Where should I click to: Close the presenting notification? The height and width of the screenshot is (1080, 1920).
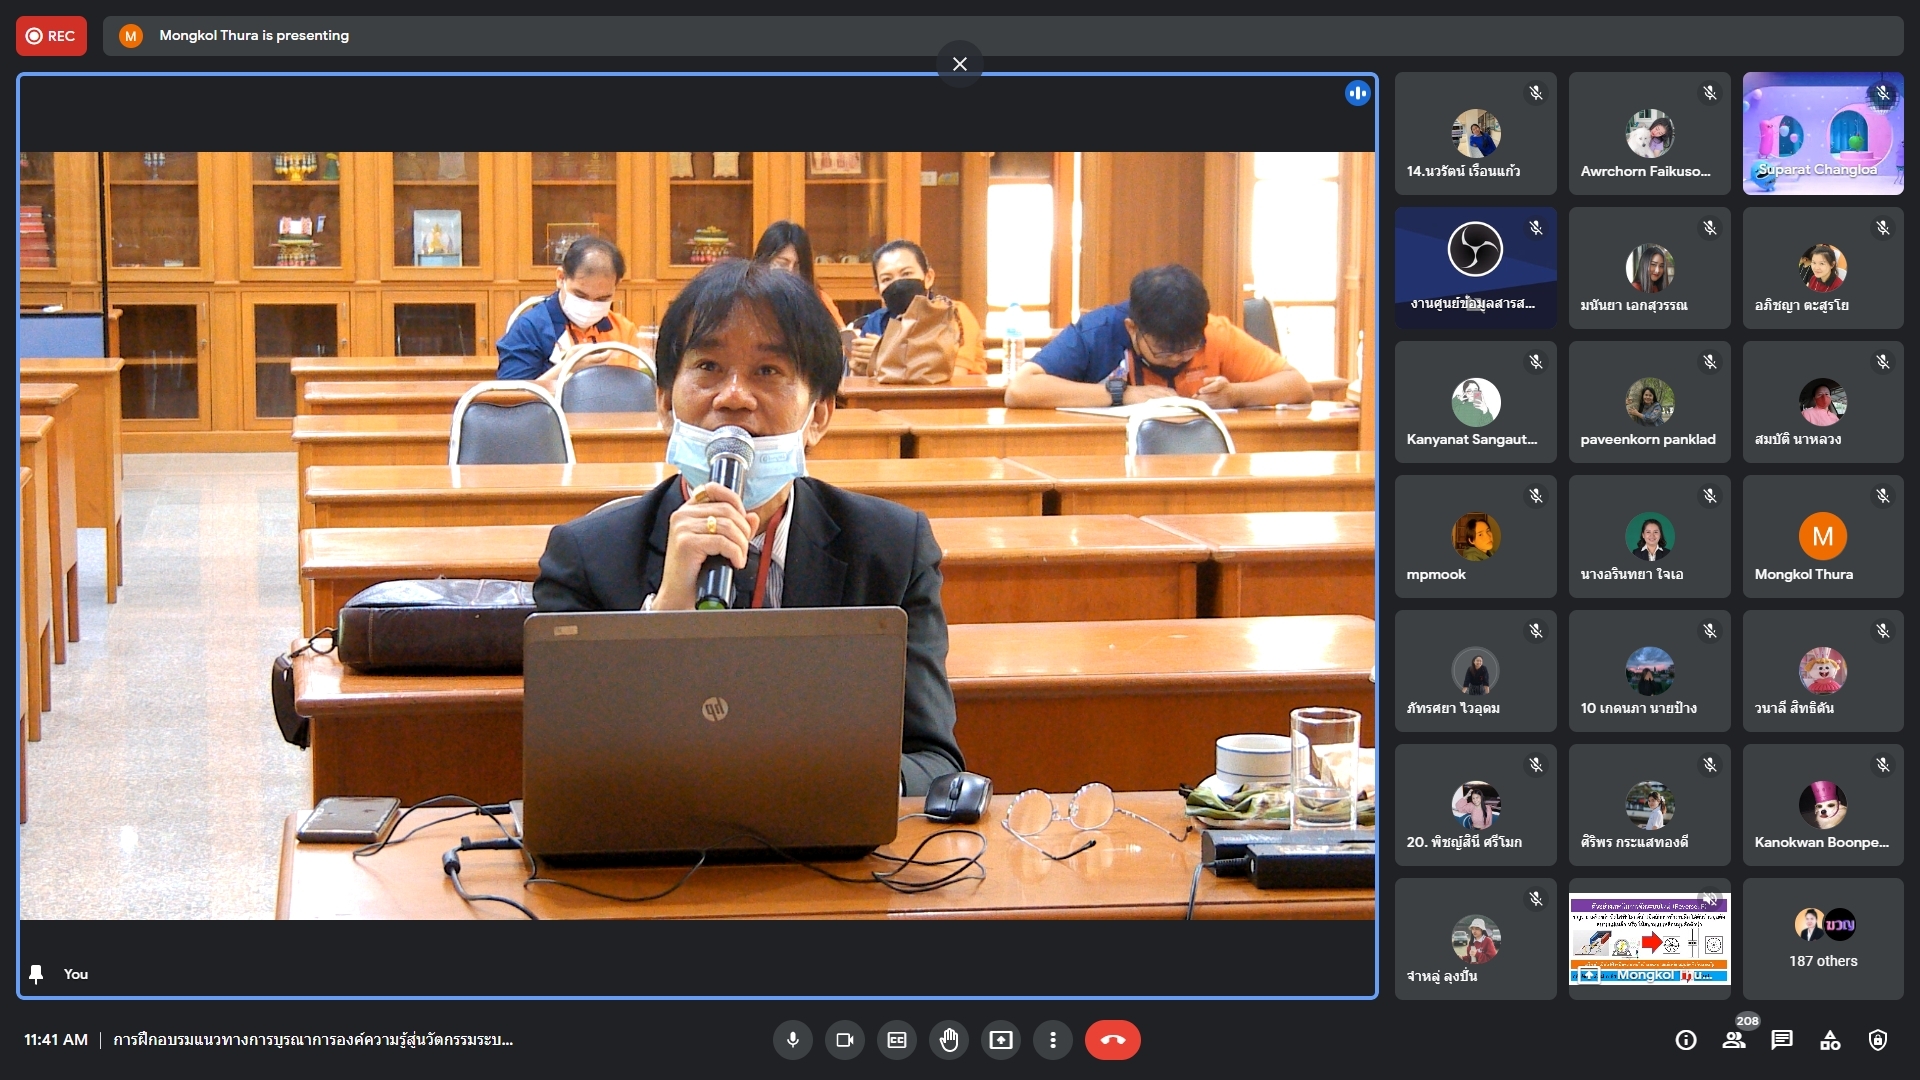[x=959, y=64]
